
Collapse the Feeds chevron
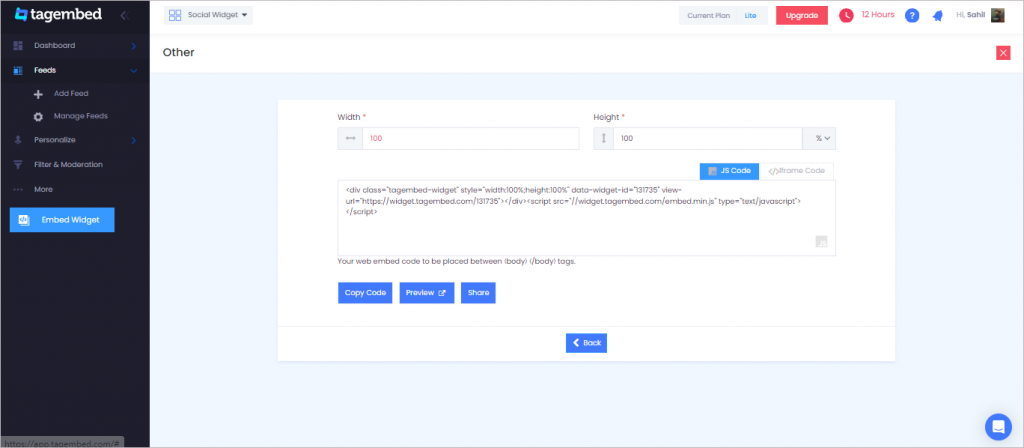tap(133, 71)
